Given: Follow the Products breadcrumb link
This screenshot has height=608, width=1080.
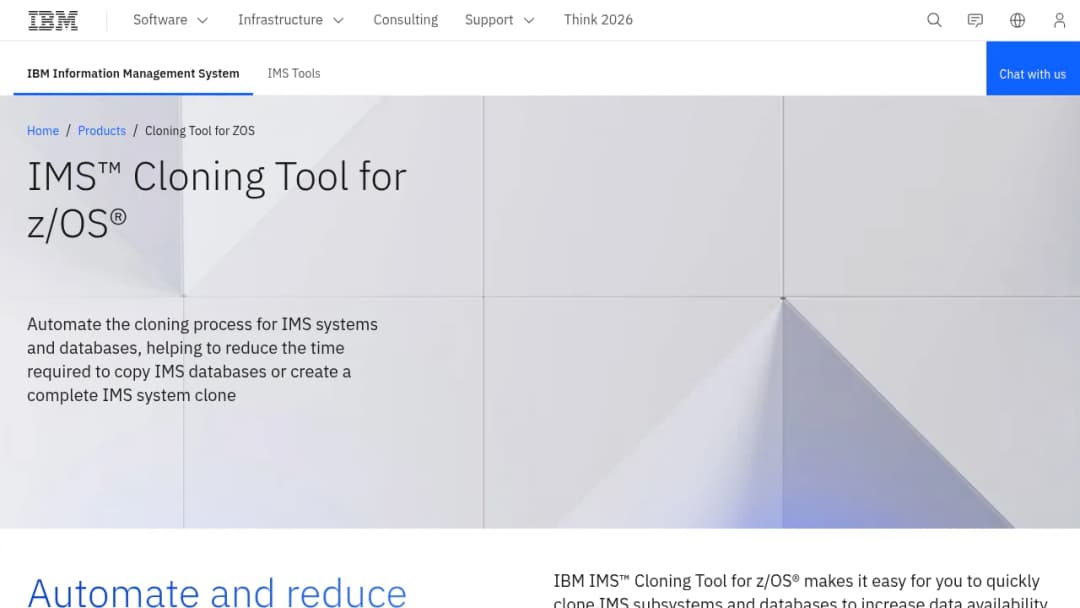Looking at the screenshot, I should [102, 131].
